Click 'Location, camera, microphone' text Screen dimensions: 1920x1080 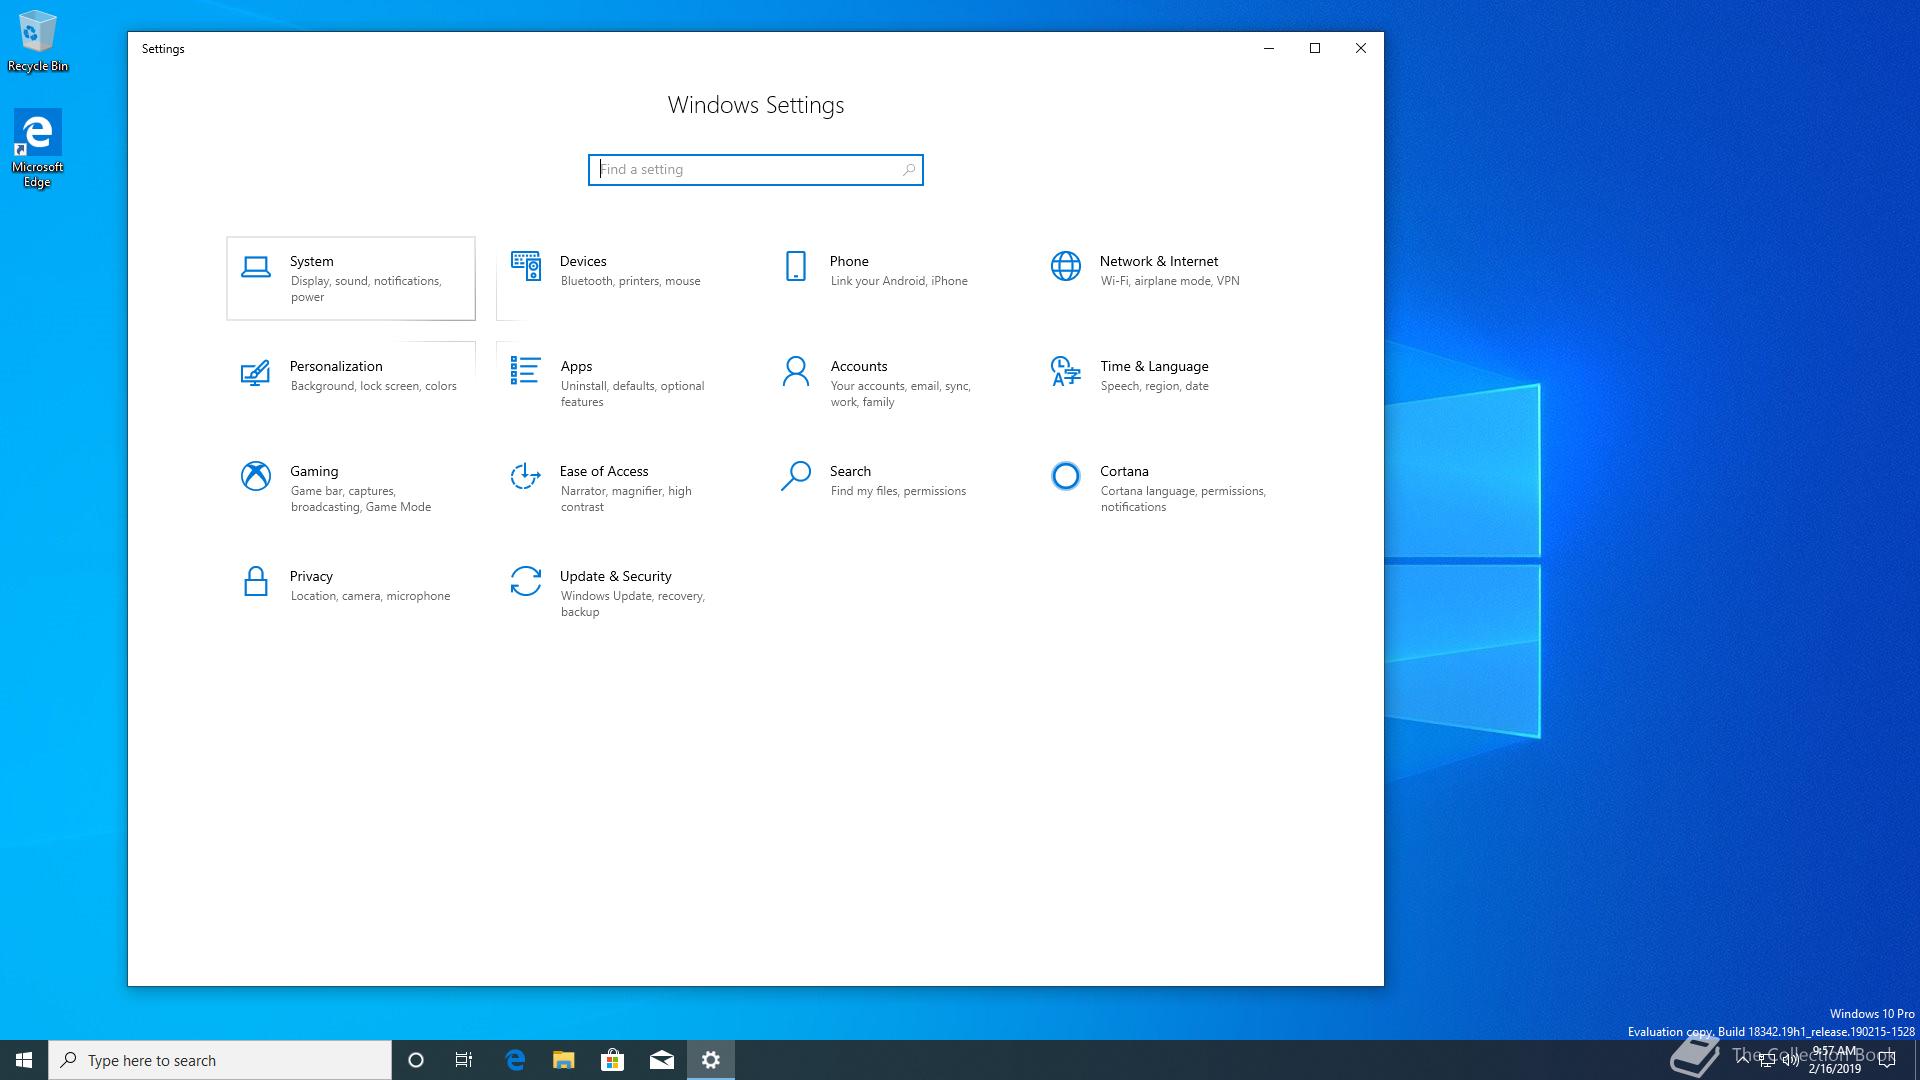click(x=371, y=596)
